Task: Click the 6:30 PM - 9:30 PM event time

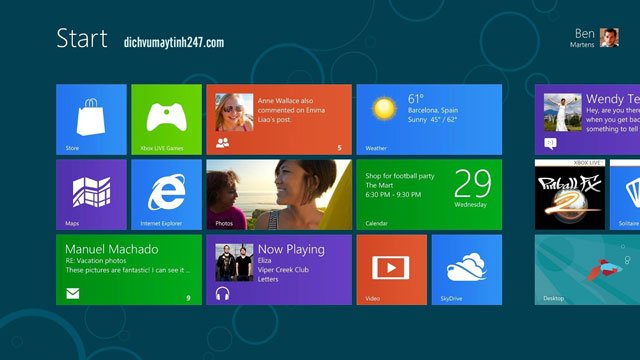Action: [393, 195]
